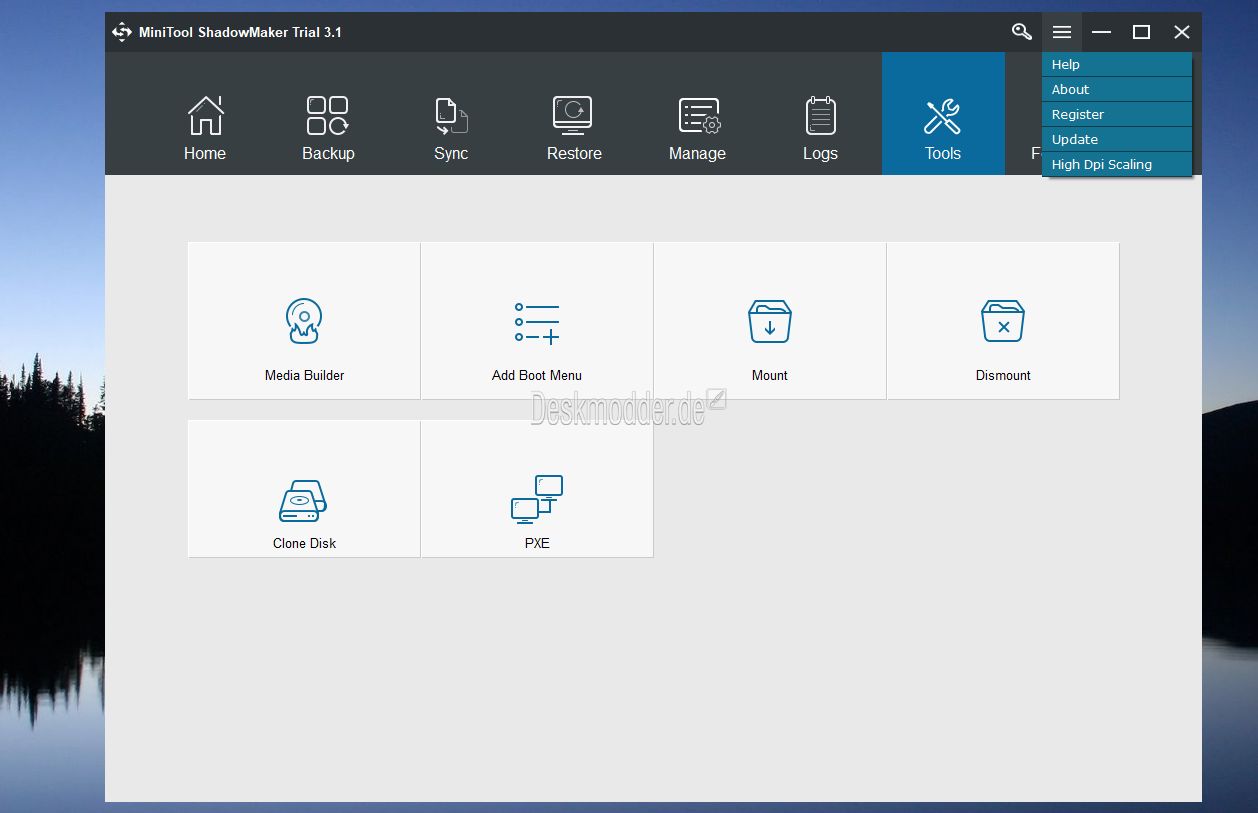This screenshot has height=813, width=1258.
Task: Select About menu entry
Action: coord(1117,89)
